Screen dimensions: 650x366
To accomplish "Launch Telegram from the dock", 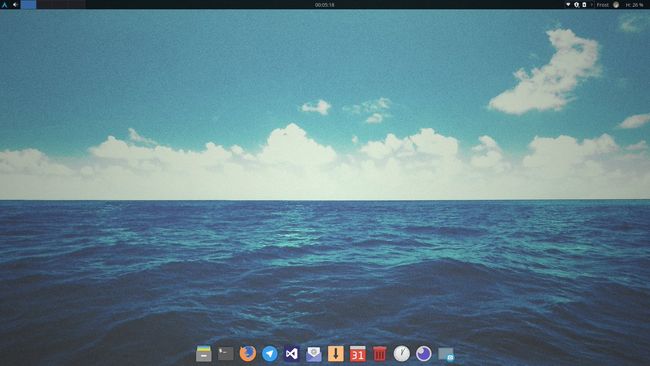I will tap(270, 354).
